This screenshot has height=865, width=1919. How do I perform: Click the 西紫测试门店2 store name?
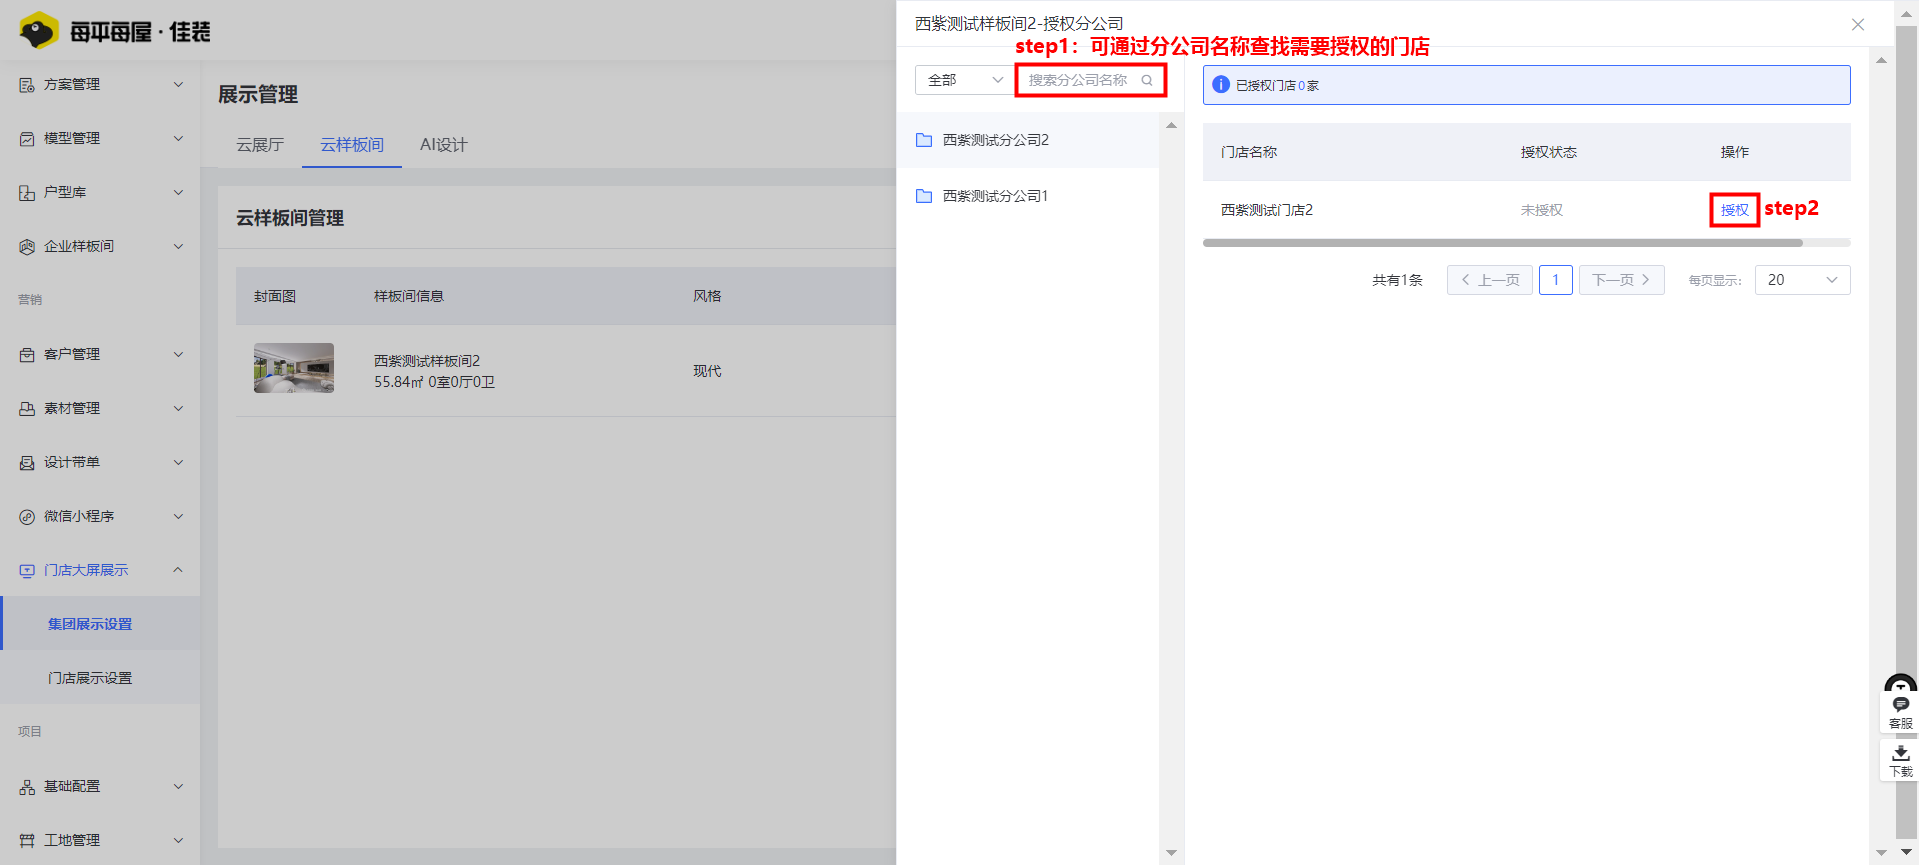(x=1267, y=210)
